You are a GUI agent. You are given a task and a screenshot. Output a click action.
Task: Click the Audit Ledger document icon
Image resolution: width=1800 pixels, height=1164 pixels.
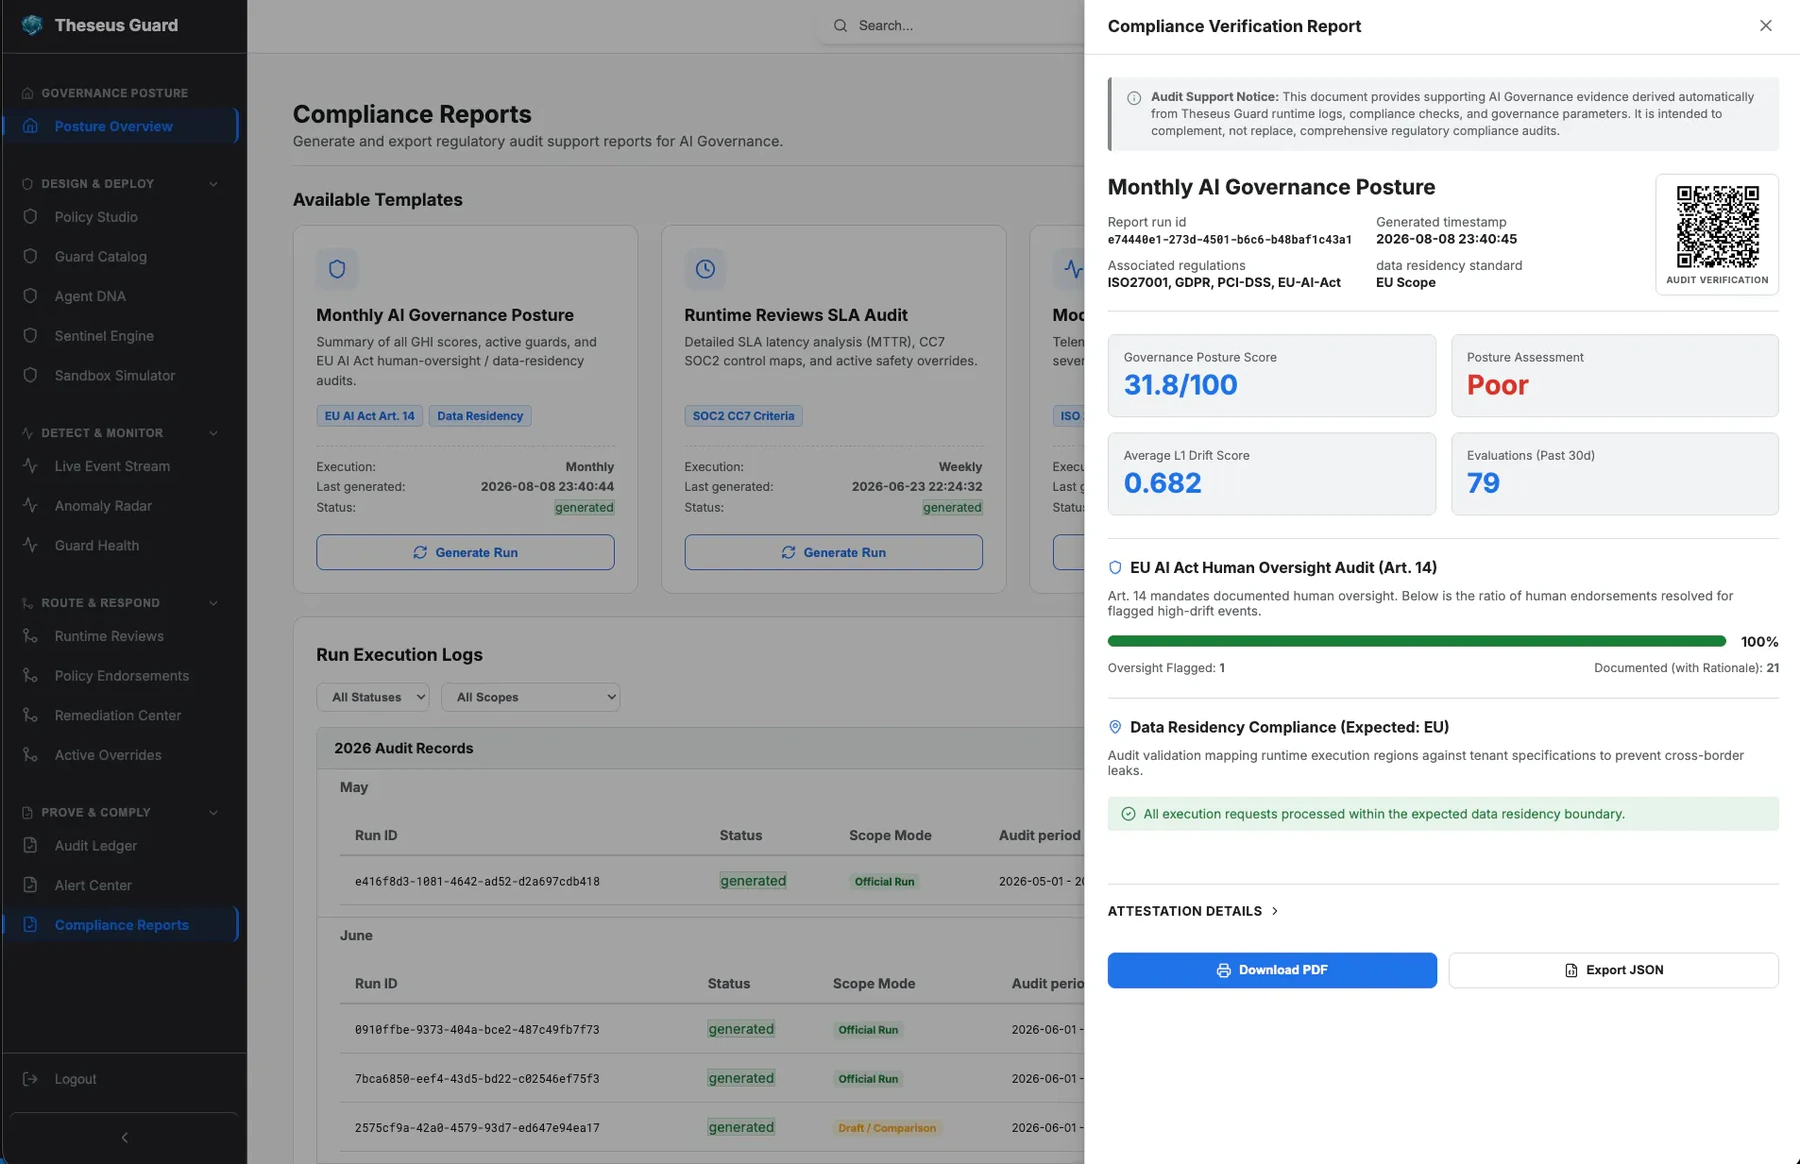[x=30, y=845]
